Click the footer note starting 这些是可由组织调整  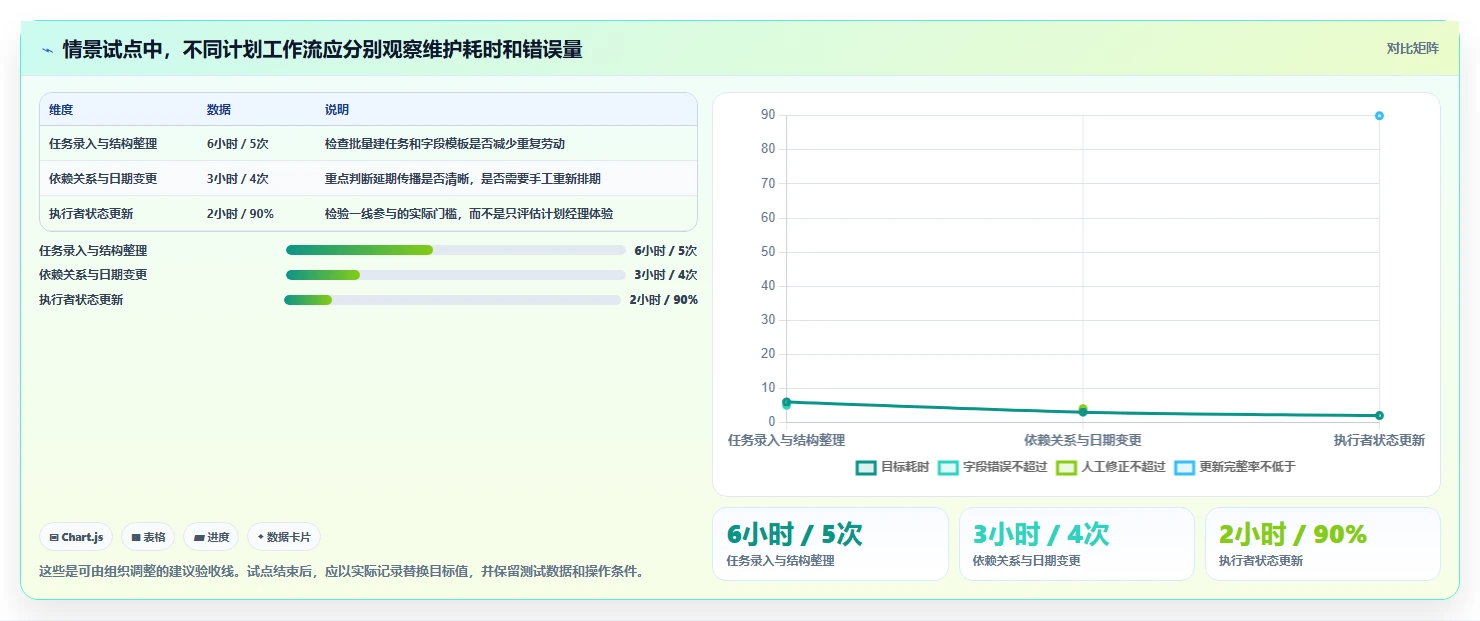[342, 572]
